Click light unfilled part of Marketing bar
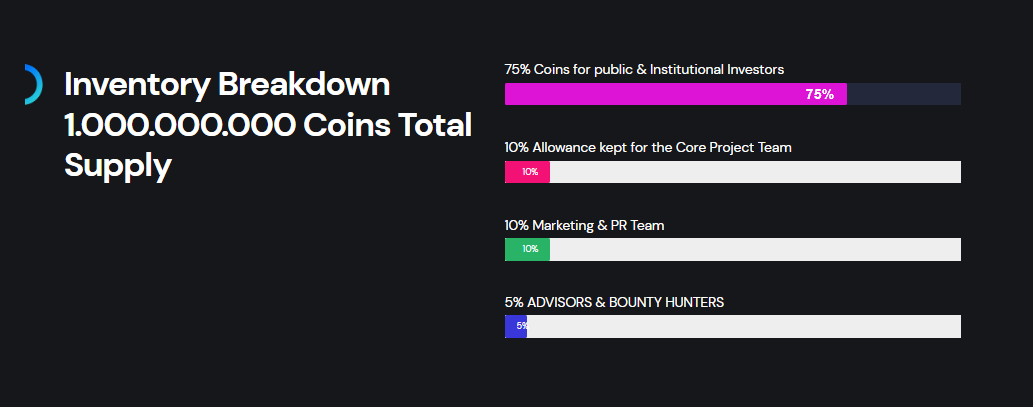This screenshot has width=1033, height=407. coord(755,249)
